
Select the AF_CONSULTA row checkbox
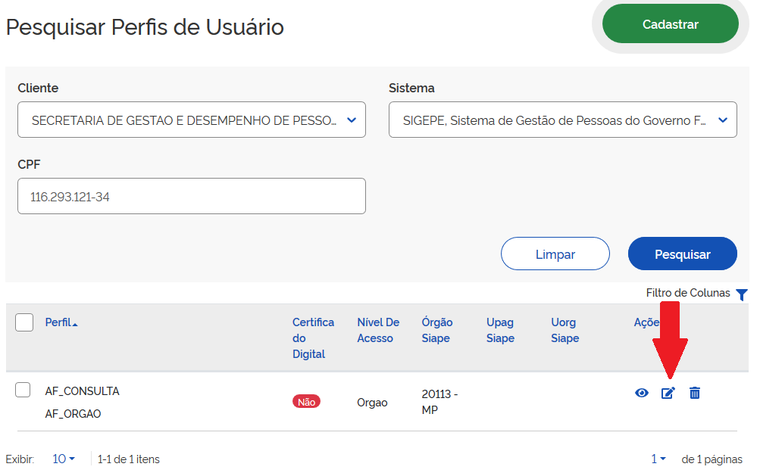click(23, 390)
